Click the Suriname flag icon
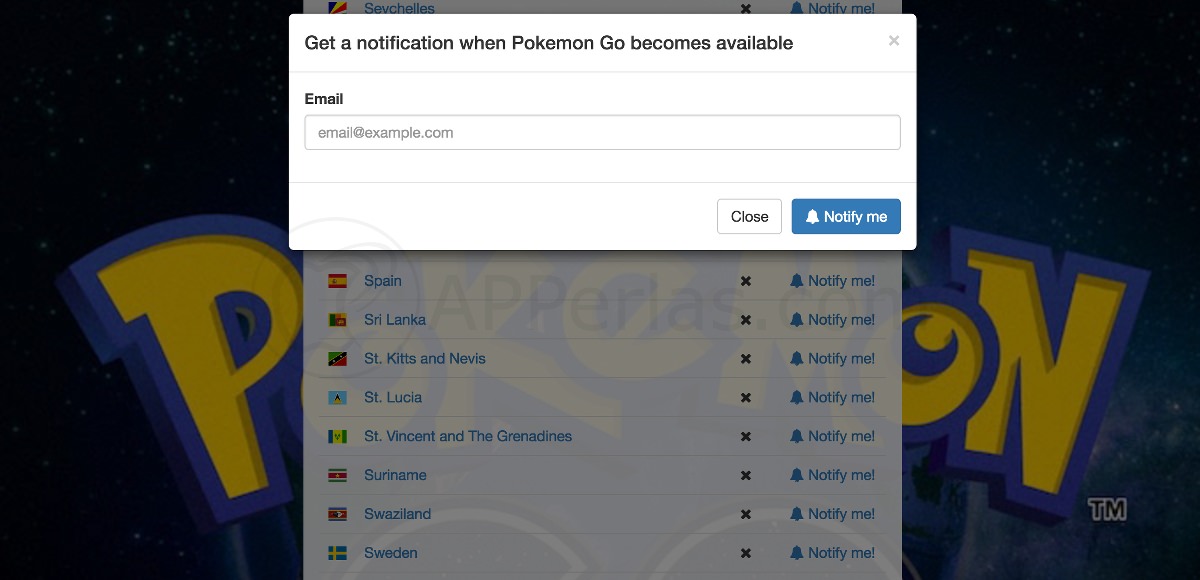The image size is (1200, 580). coord(337,475)
